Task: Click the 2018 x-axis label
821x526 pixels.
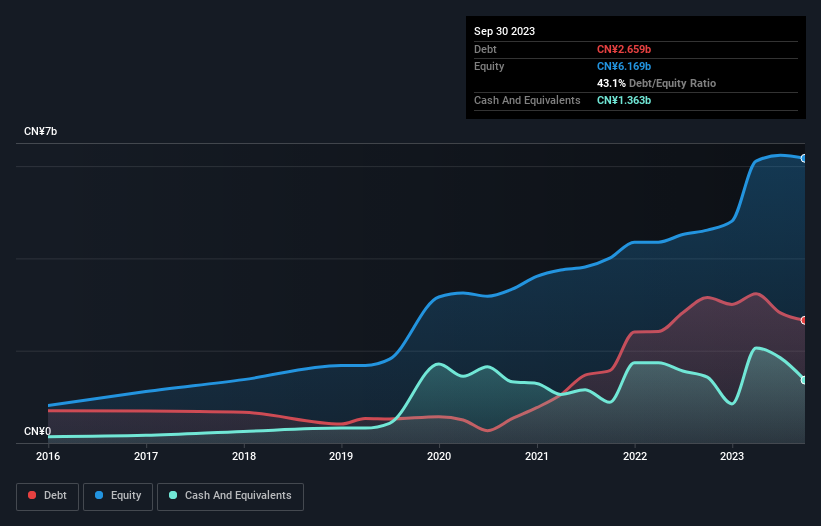Action: pos(244,456)
